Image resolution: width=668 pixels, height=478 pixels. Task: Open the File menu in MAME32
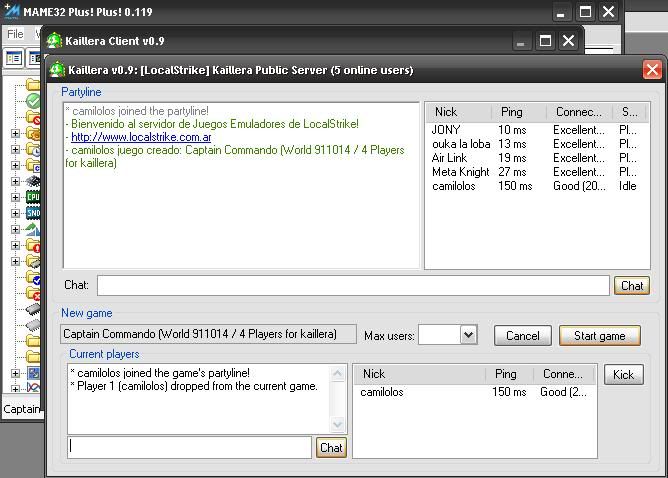click(15, 34)
